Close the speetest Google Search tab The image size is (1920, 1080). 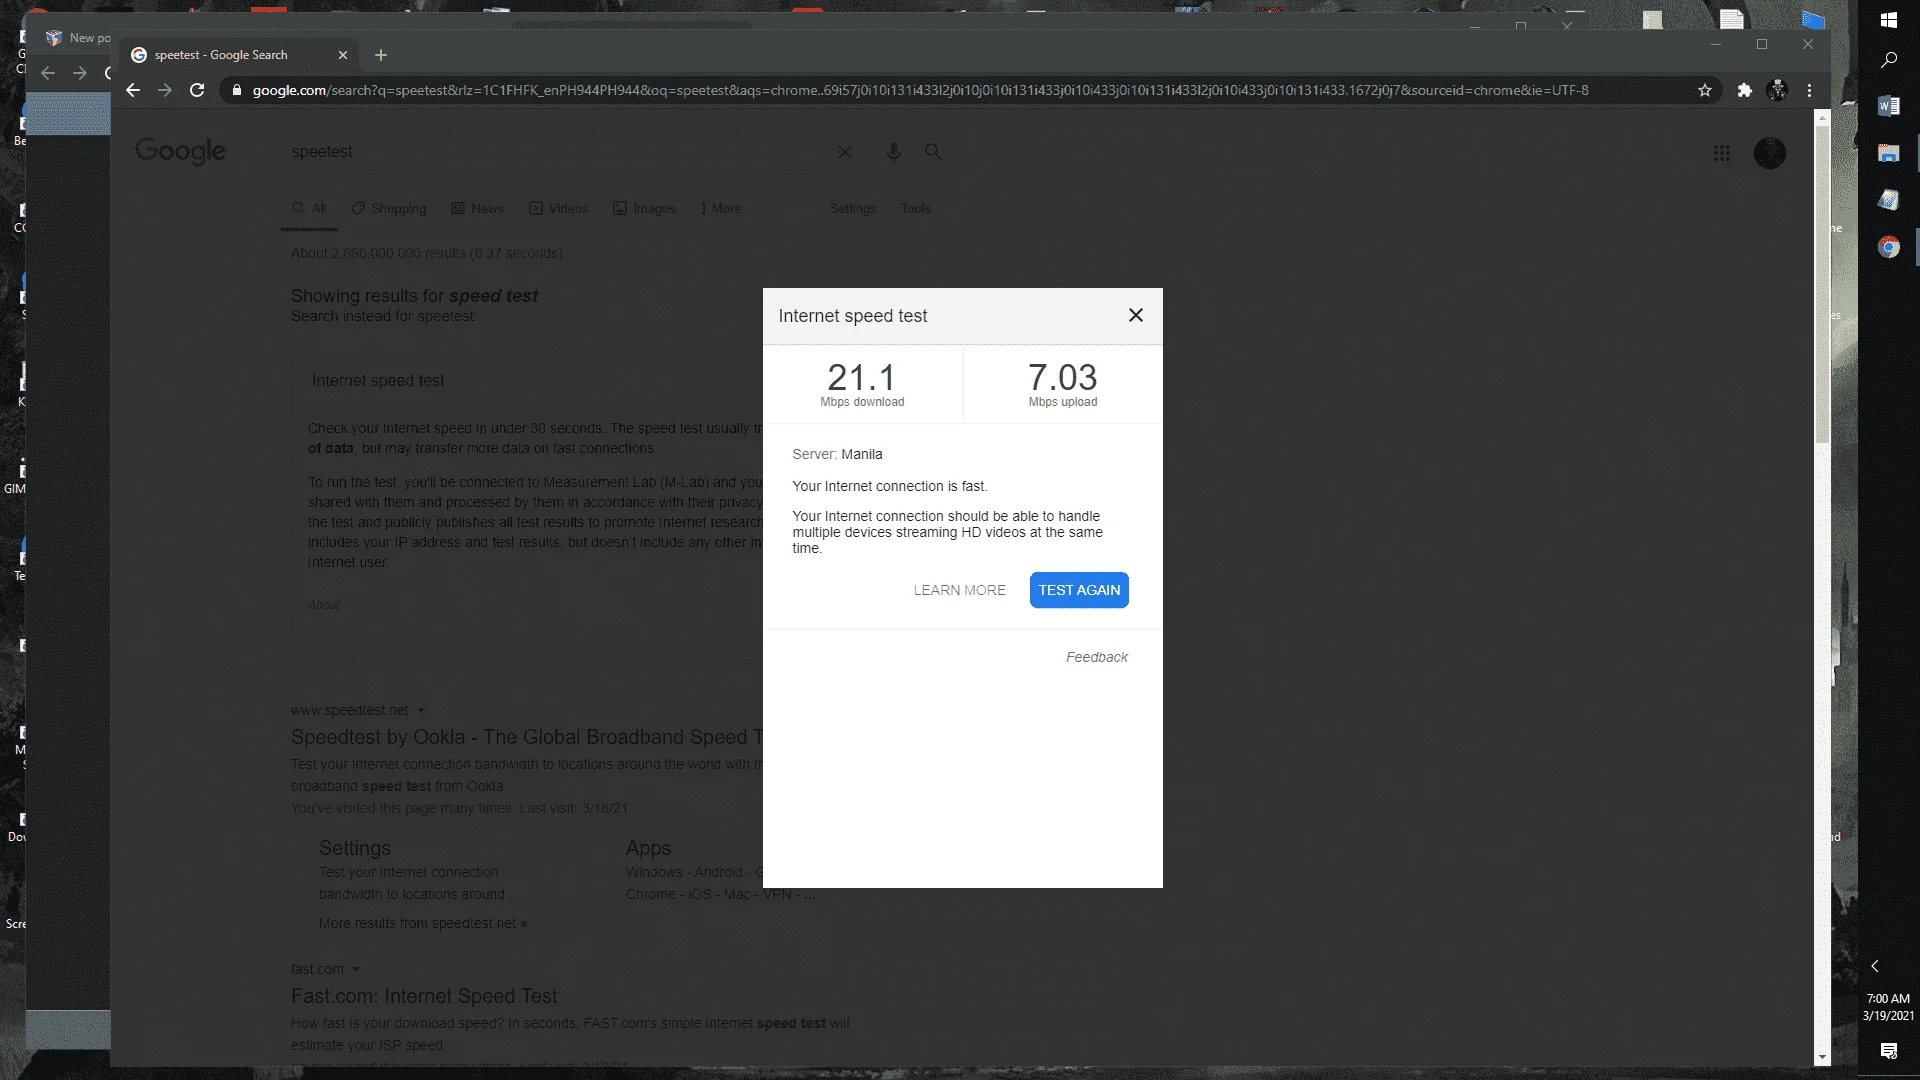(x=343, y=55)
